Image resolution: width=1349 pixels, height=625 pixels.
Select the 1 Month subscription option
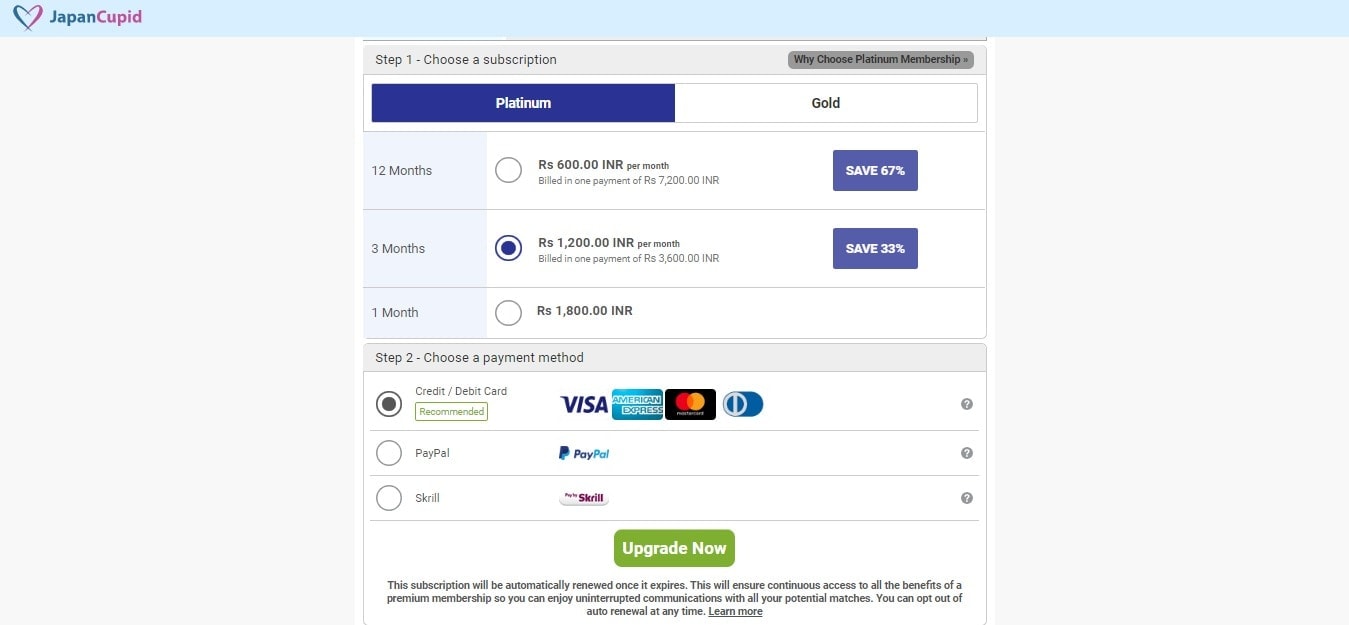tap(508, 312)
